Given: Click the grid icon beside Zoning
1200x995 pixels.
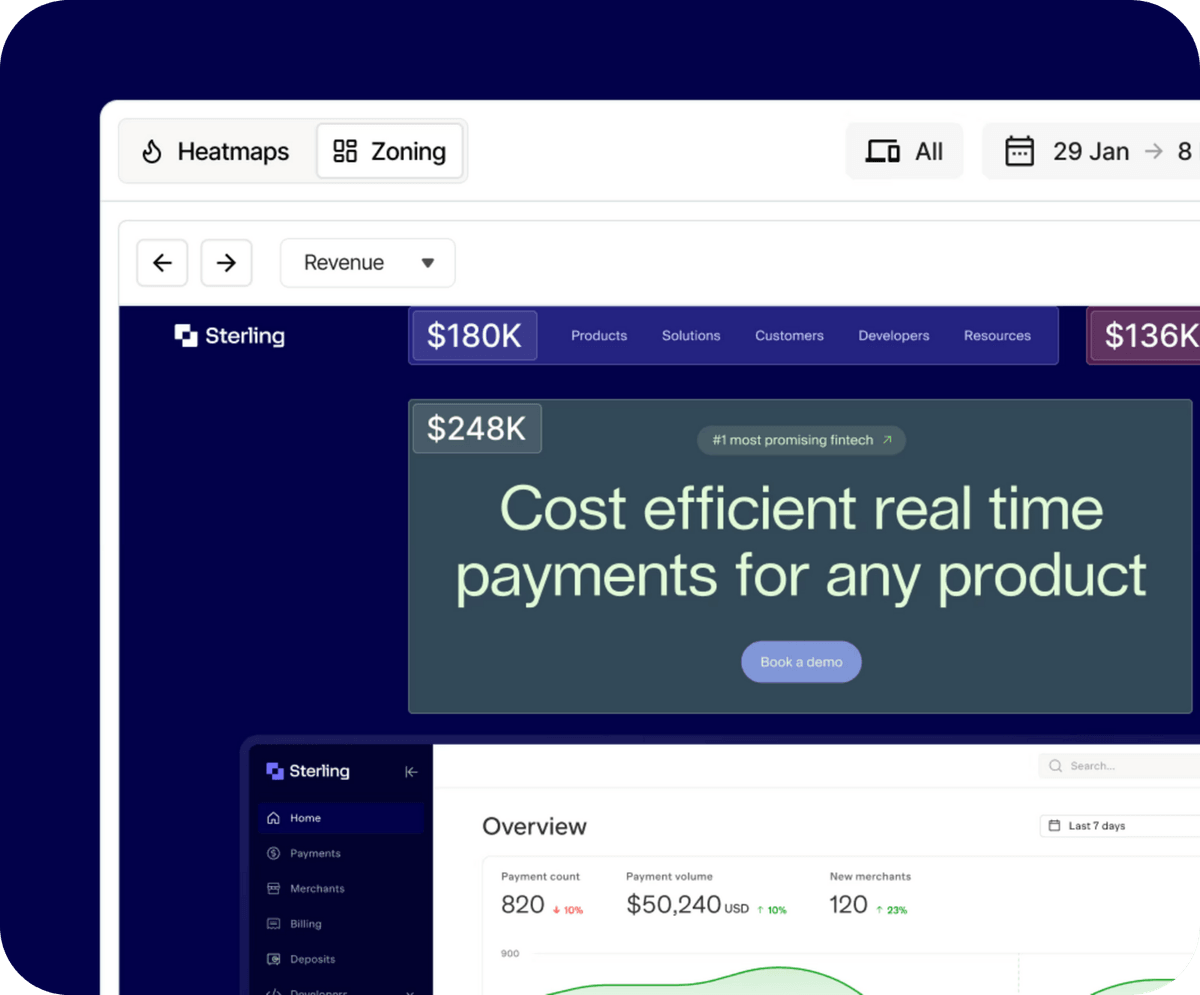Looking at the screenshot, I should [x=345, y=151].
